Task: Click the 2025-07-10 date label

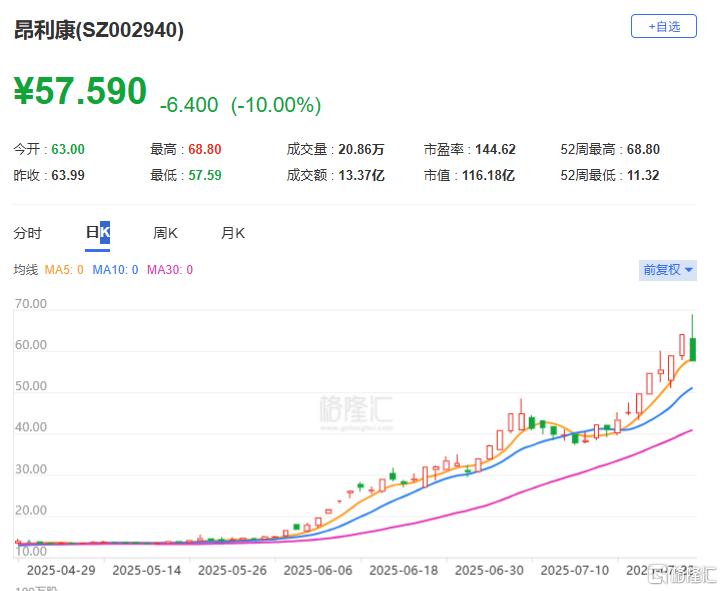Action: (x=575, y=571)
